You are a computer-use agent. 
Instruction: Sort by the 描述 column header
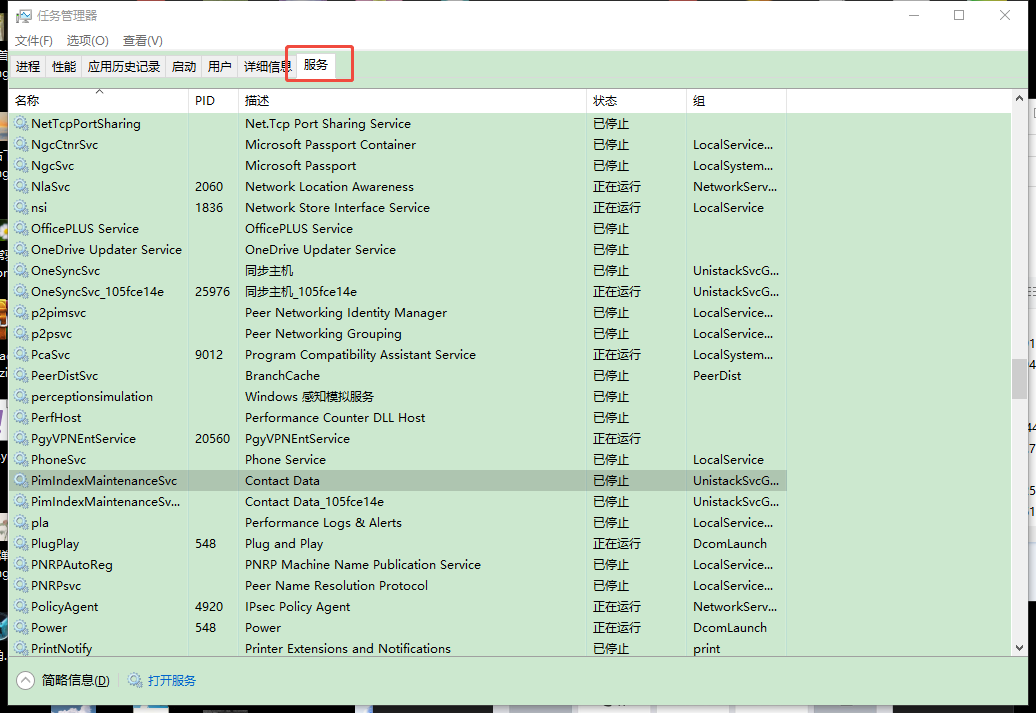[412, 100]
